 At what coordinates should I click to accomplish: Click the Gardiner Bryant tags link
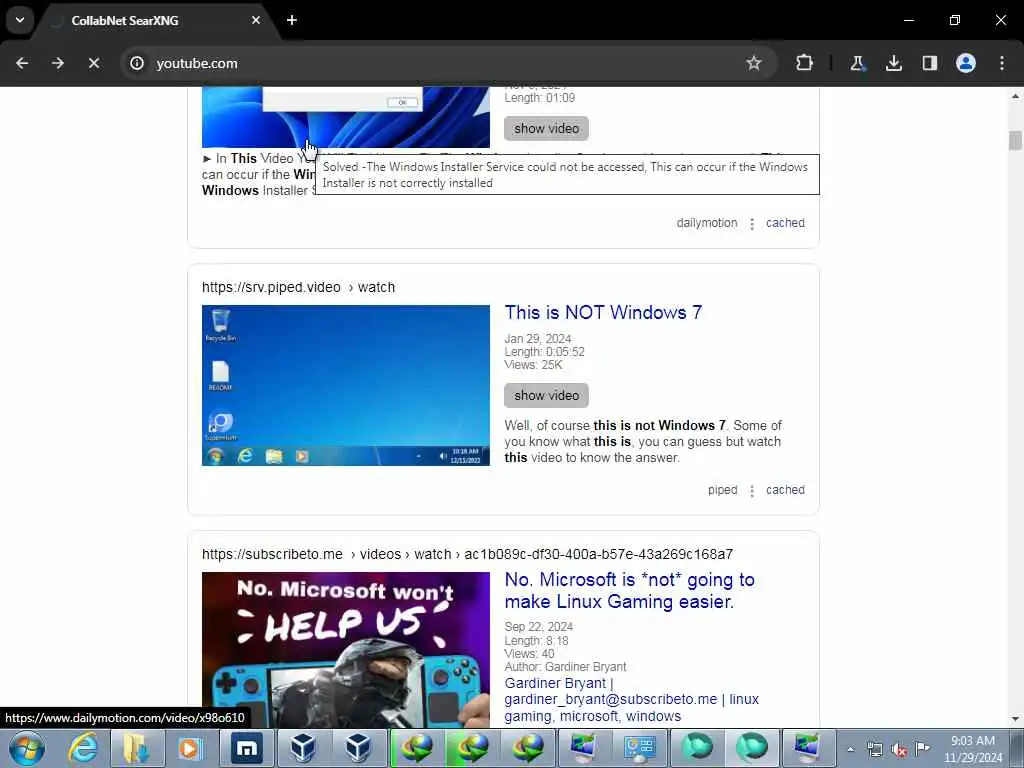[x=632, y=699]
